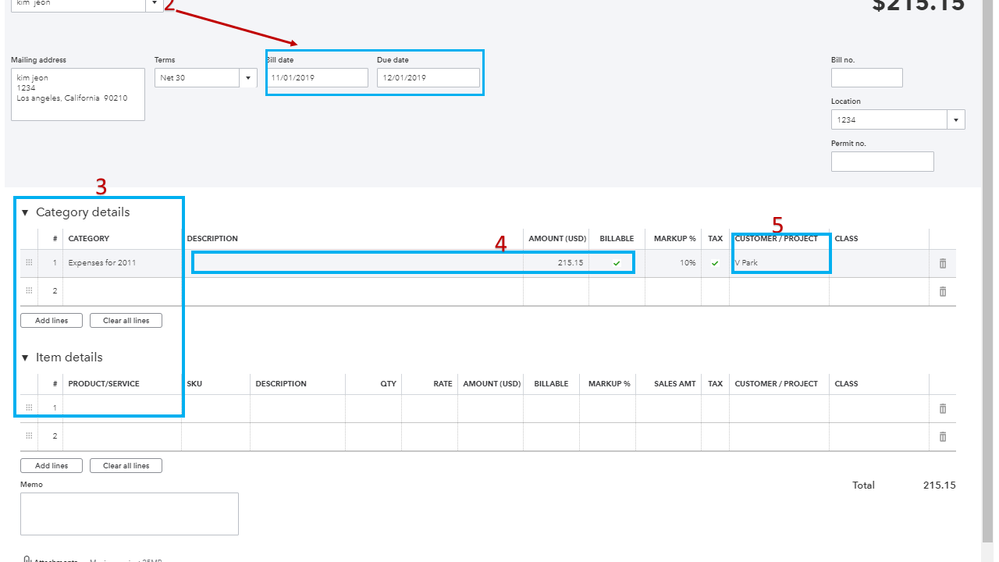
Task: Edit the Bill date field
Action: tap(317, 78)
